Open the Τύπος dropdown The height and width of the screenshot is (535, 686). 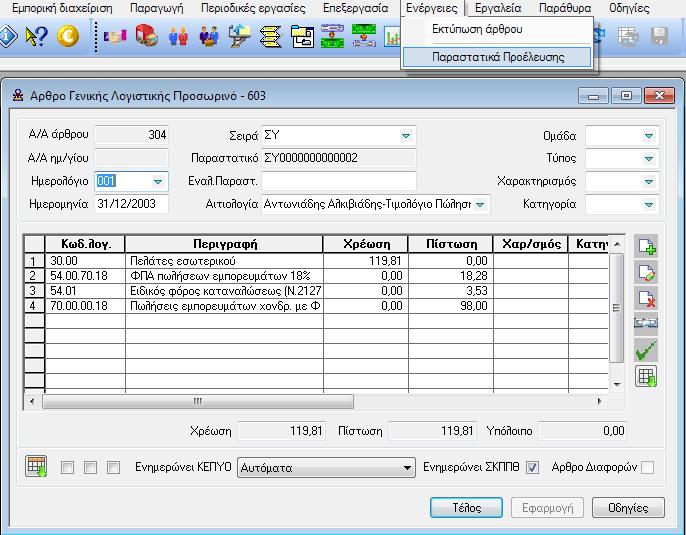(649, 158)
